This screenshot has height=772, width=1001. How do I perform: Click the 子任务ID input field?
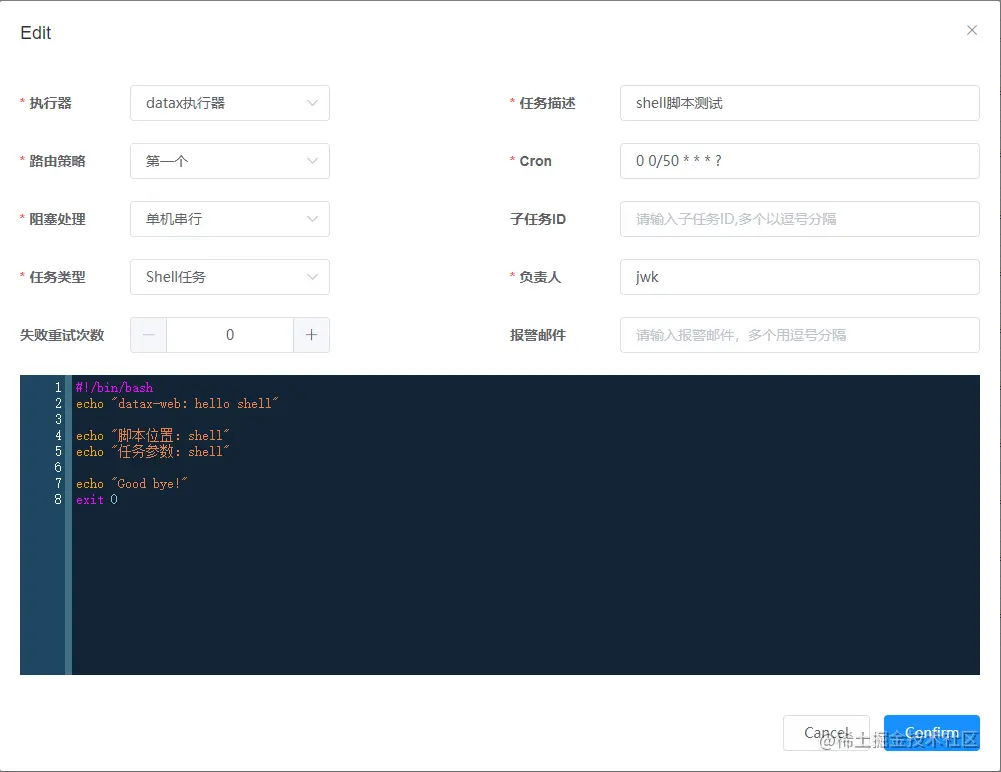(799, 219)
